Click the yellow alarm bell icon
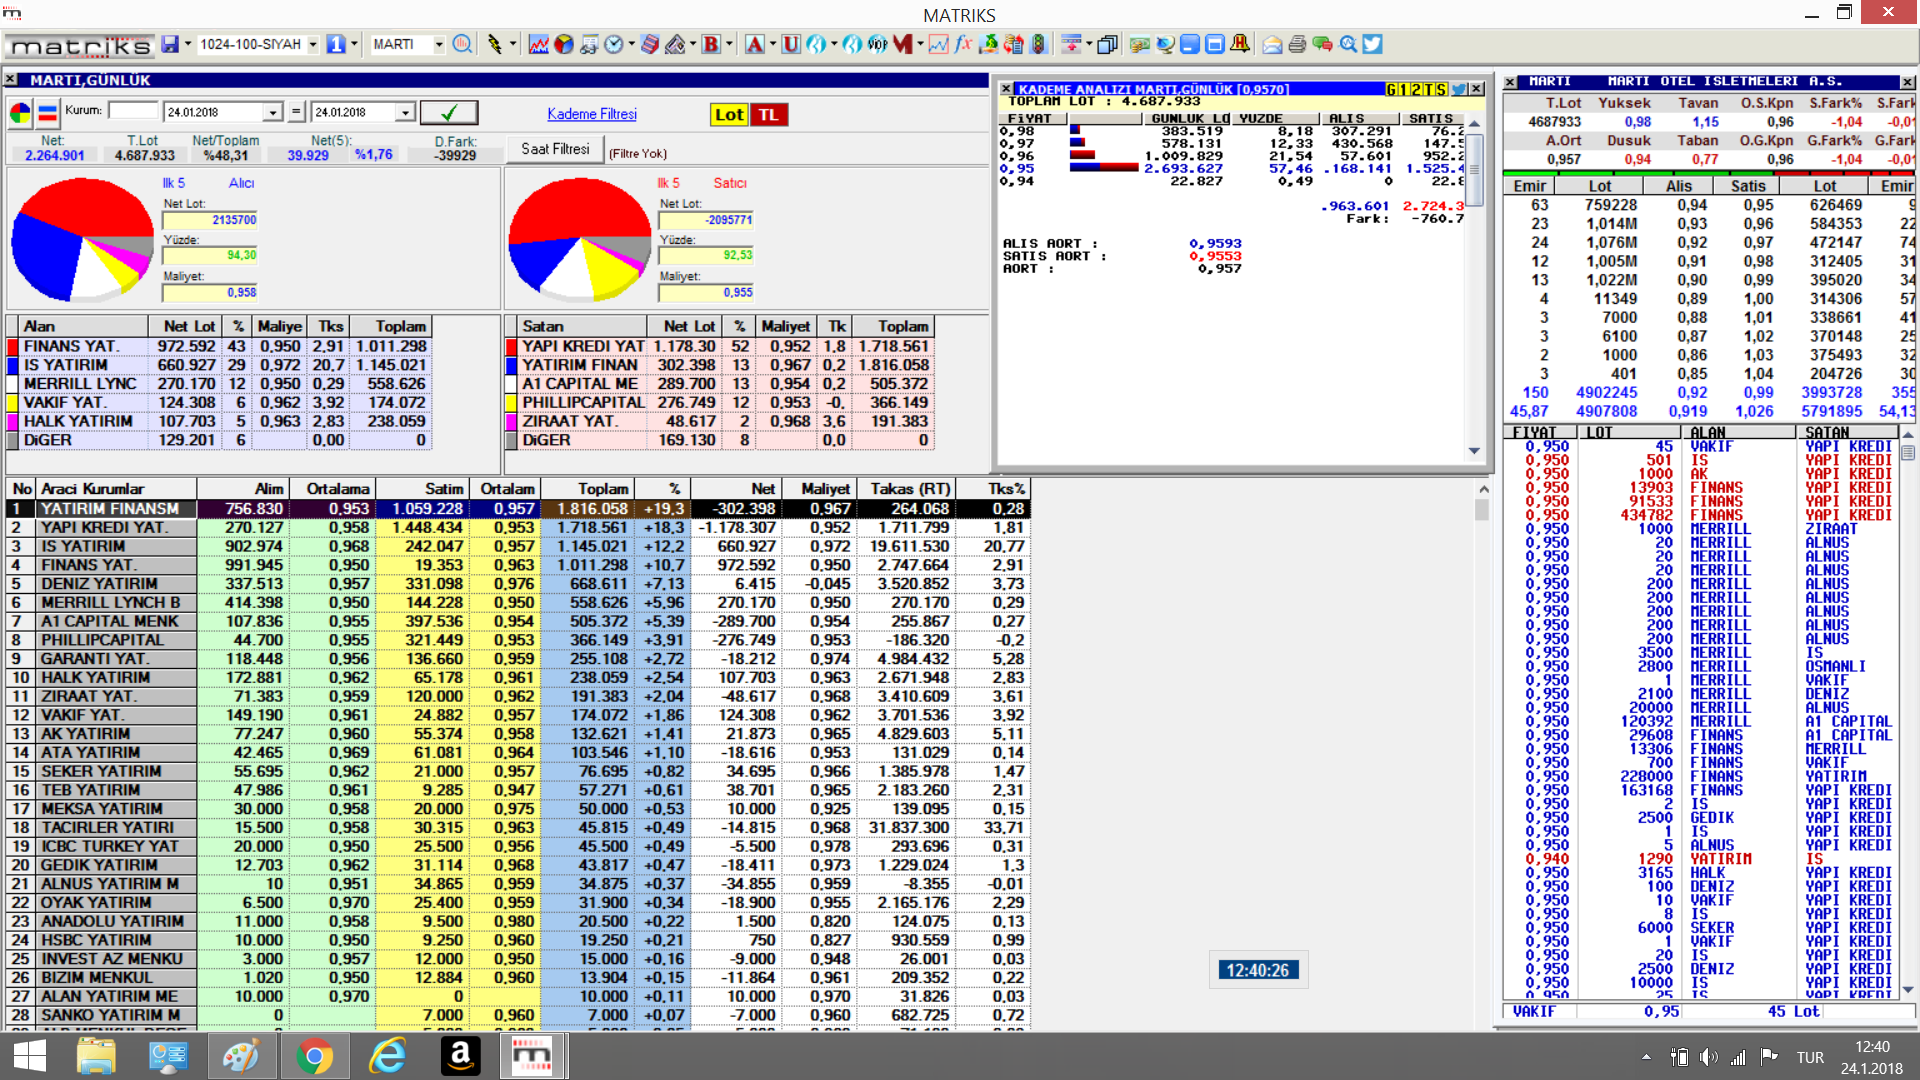 click(x=1240, y=44)
